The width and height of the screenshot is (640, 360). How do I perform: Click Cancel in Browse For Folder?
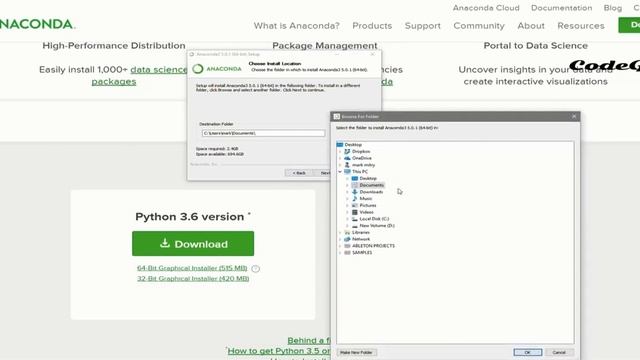click(x=559, y=352)
